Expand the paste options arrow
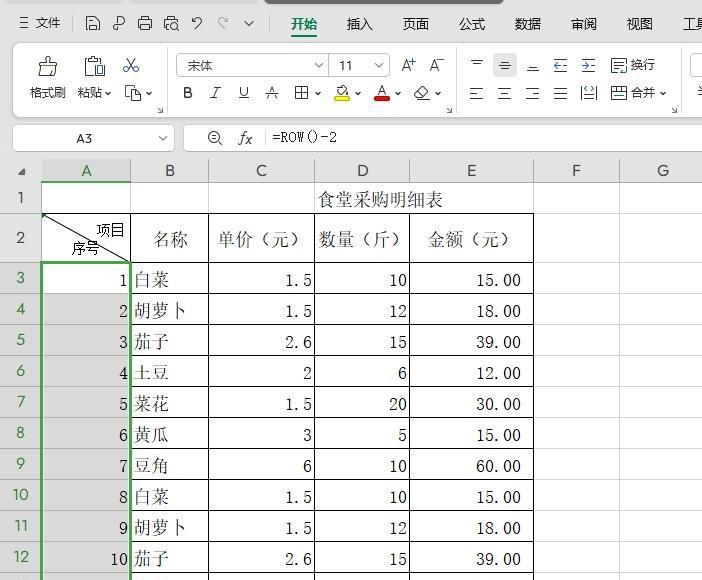702x580 pixels. (108, 94)
